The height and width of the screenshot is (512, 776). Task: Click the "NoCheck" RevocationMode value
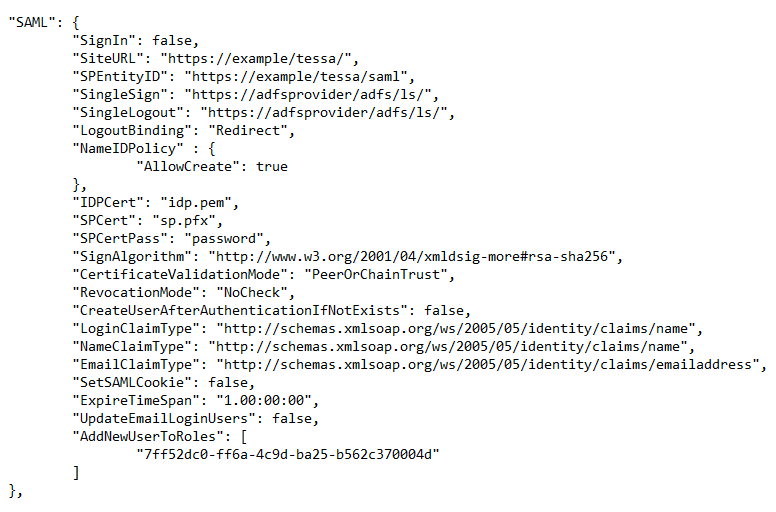(251, 293)
